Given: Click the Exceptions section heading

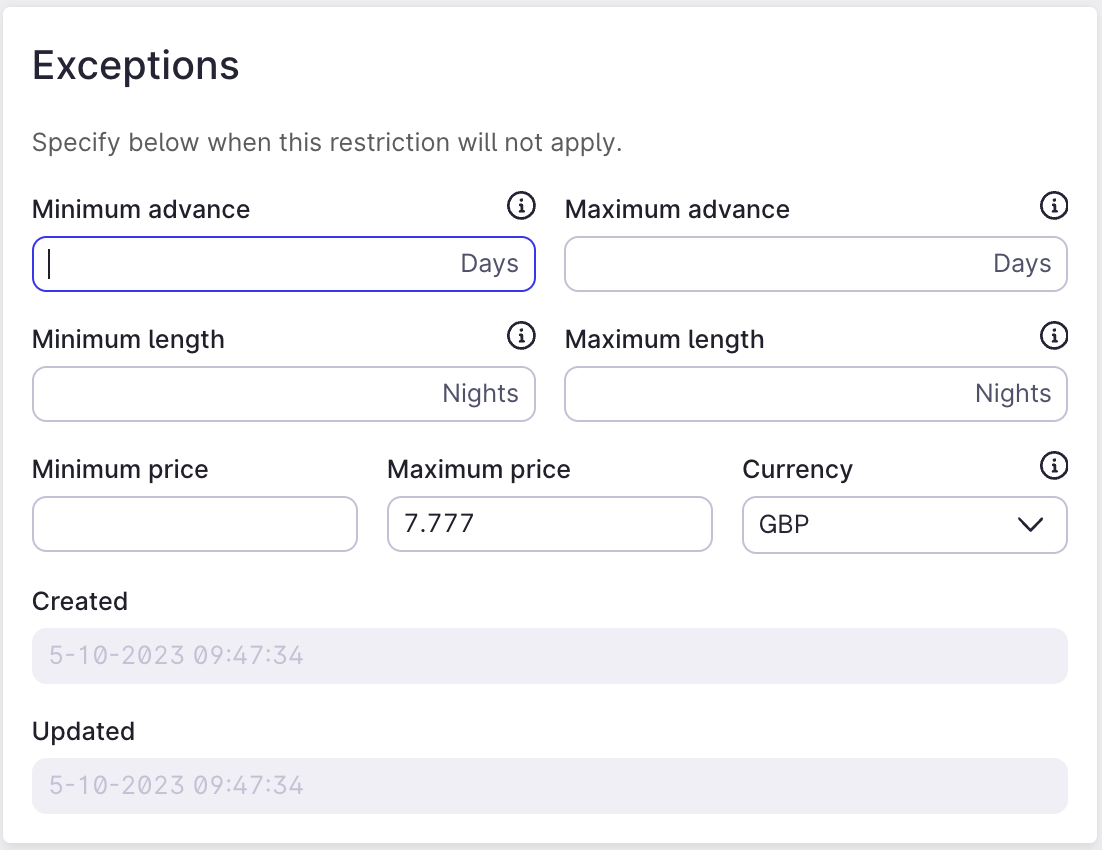Looking at the screenshot, I should tap(136, 66).
